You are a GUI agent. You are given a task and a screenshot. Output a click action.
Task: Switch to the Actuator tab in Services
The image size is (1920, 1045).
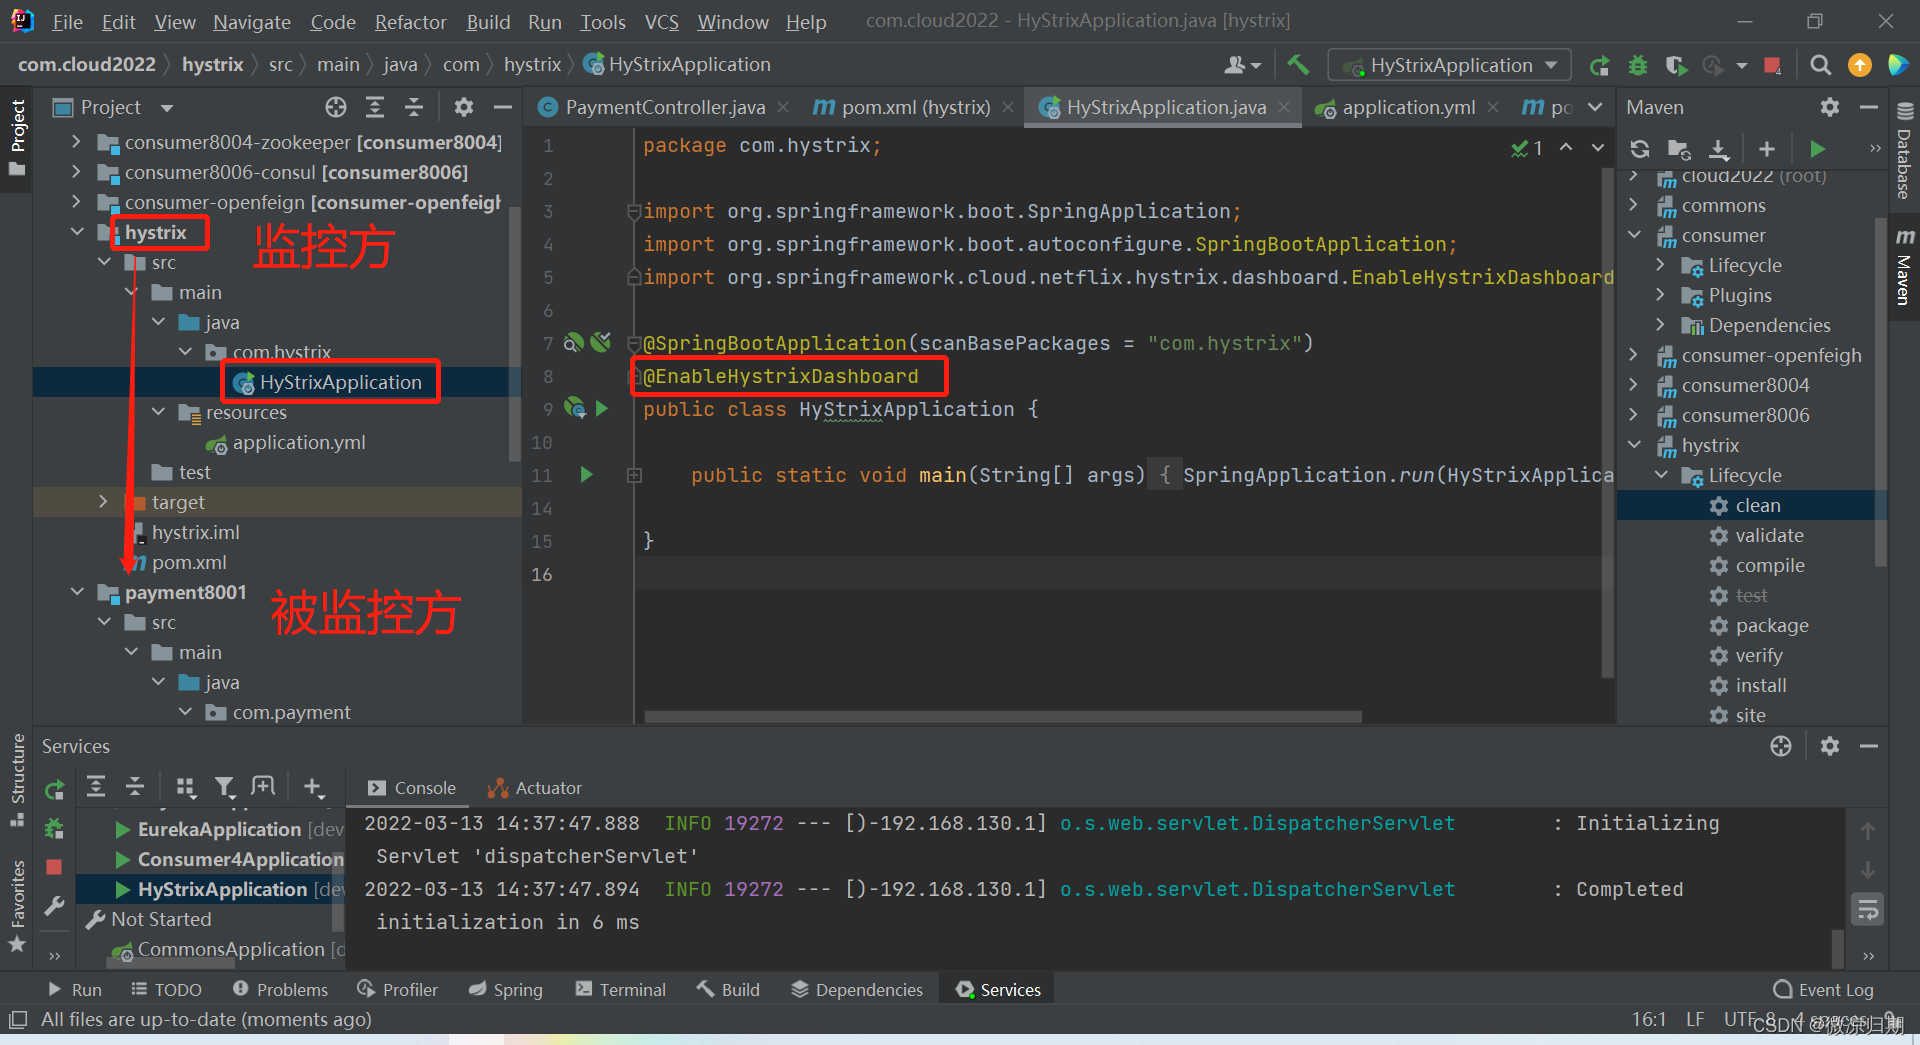[534, 788]
